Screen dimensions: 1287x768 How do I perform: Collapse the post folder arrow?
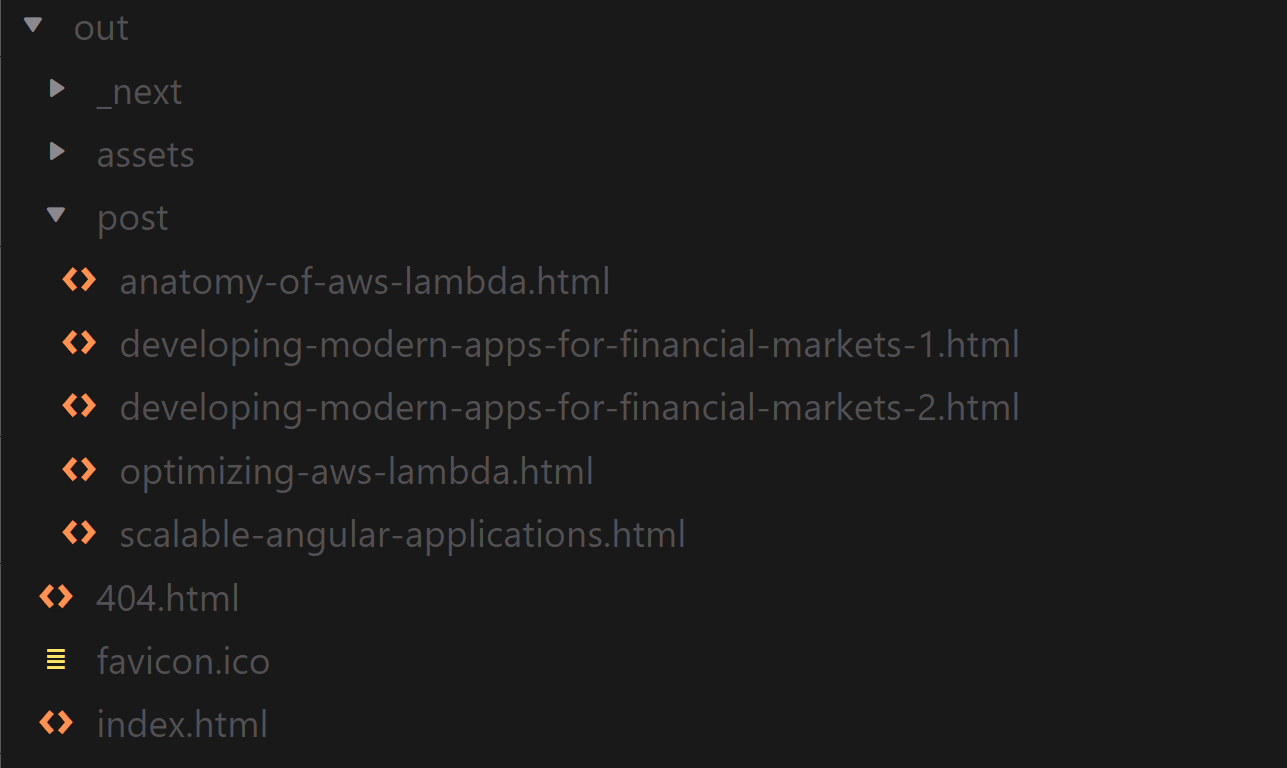click(x=57, y=215)
